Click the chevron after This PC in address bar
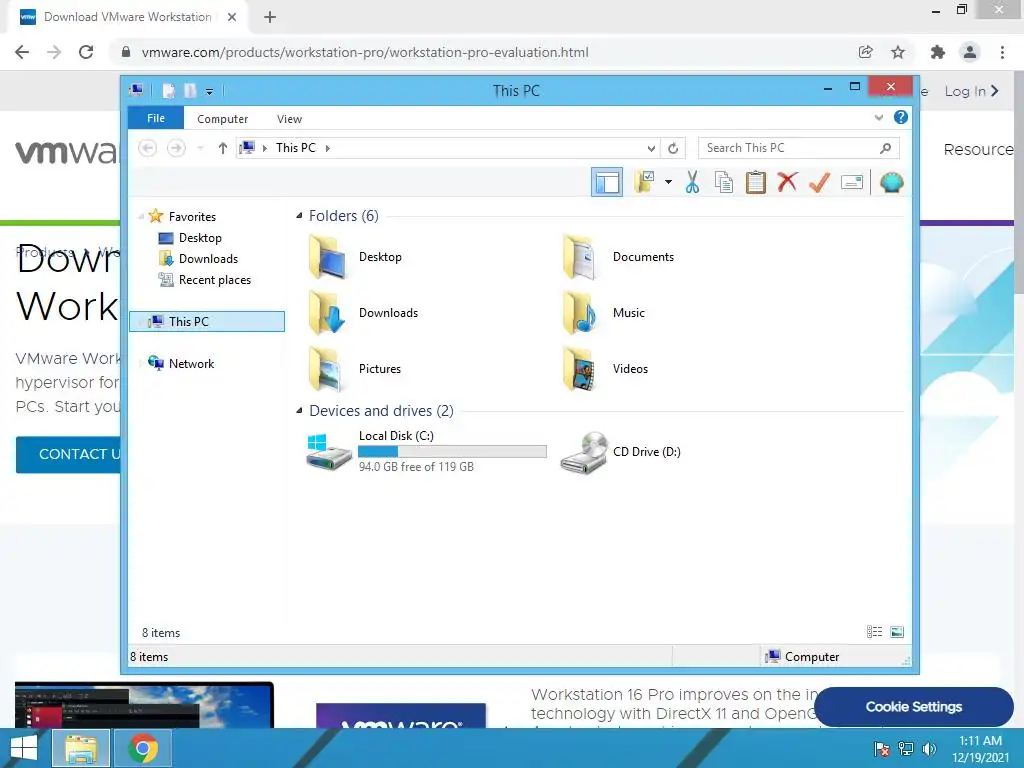1024x768 pixels. pyautogui.click(x=327, y=148)
